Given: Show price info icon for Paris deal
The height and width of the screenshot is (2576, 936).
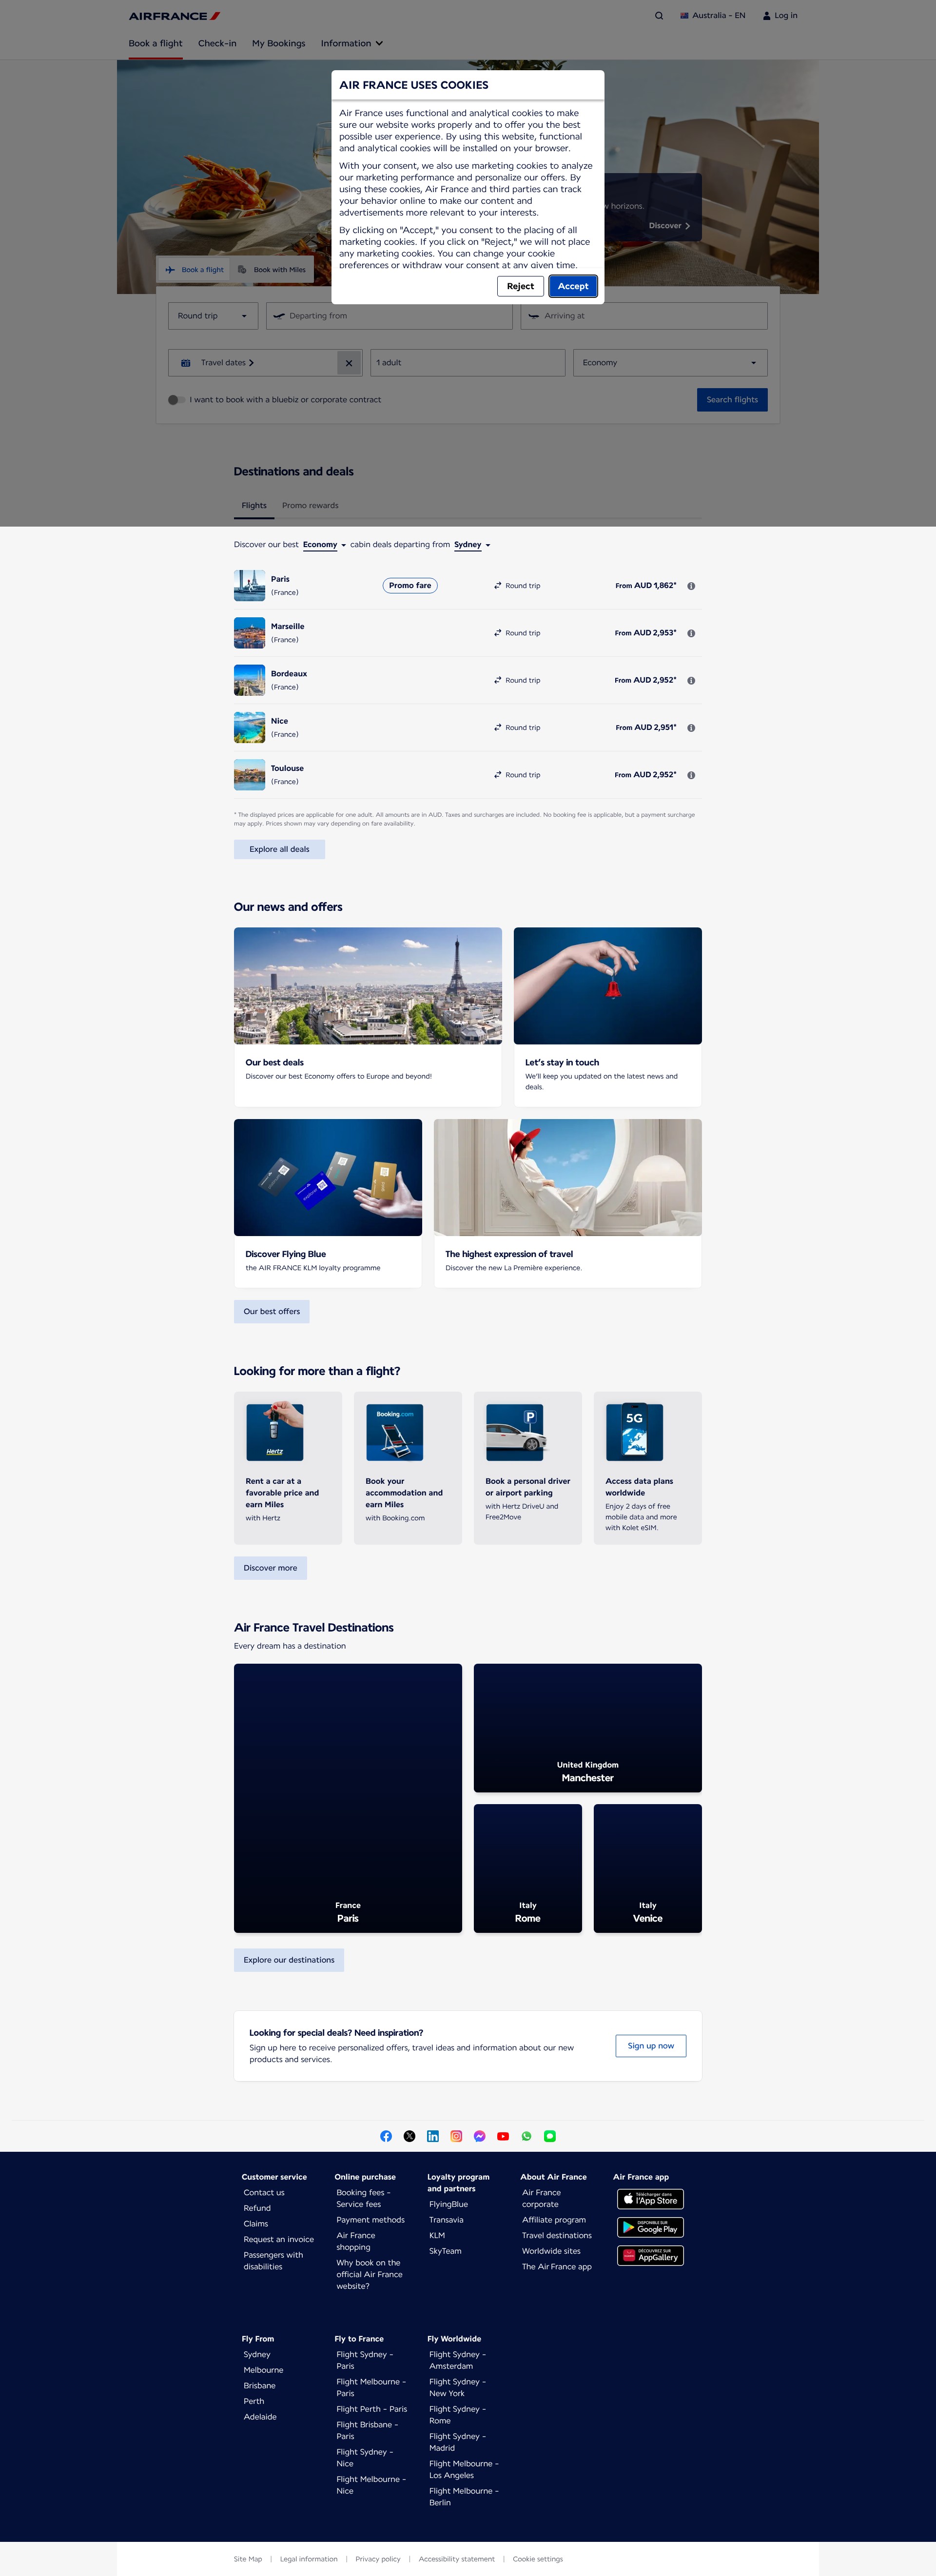Looking at the screenshot, I should click(691, 586).
